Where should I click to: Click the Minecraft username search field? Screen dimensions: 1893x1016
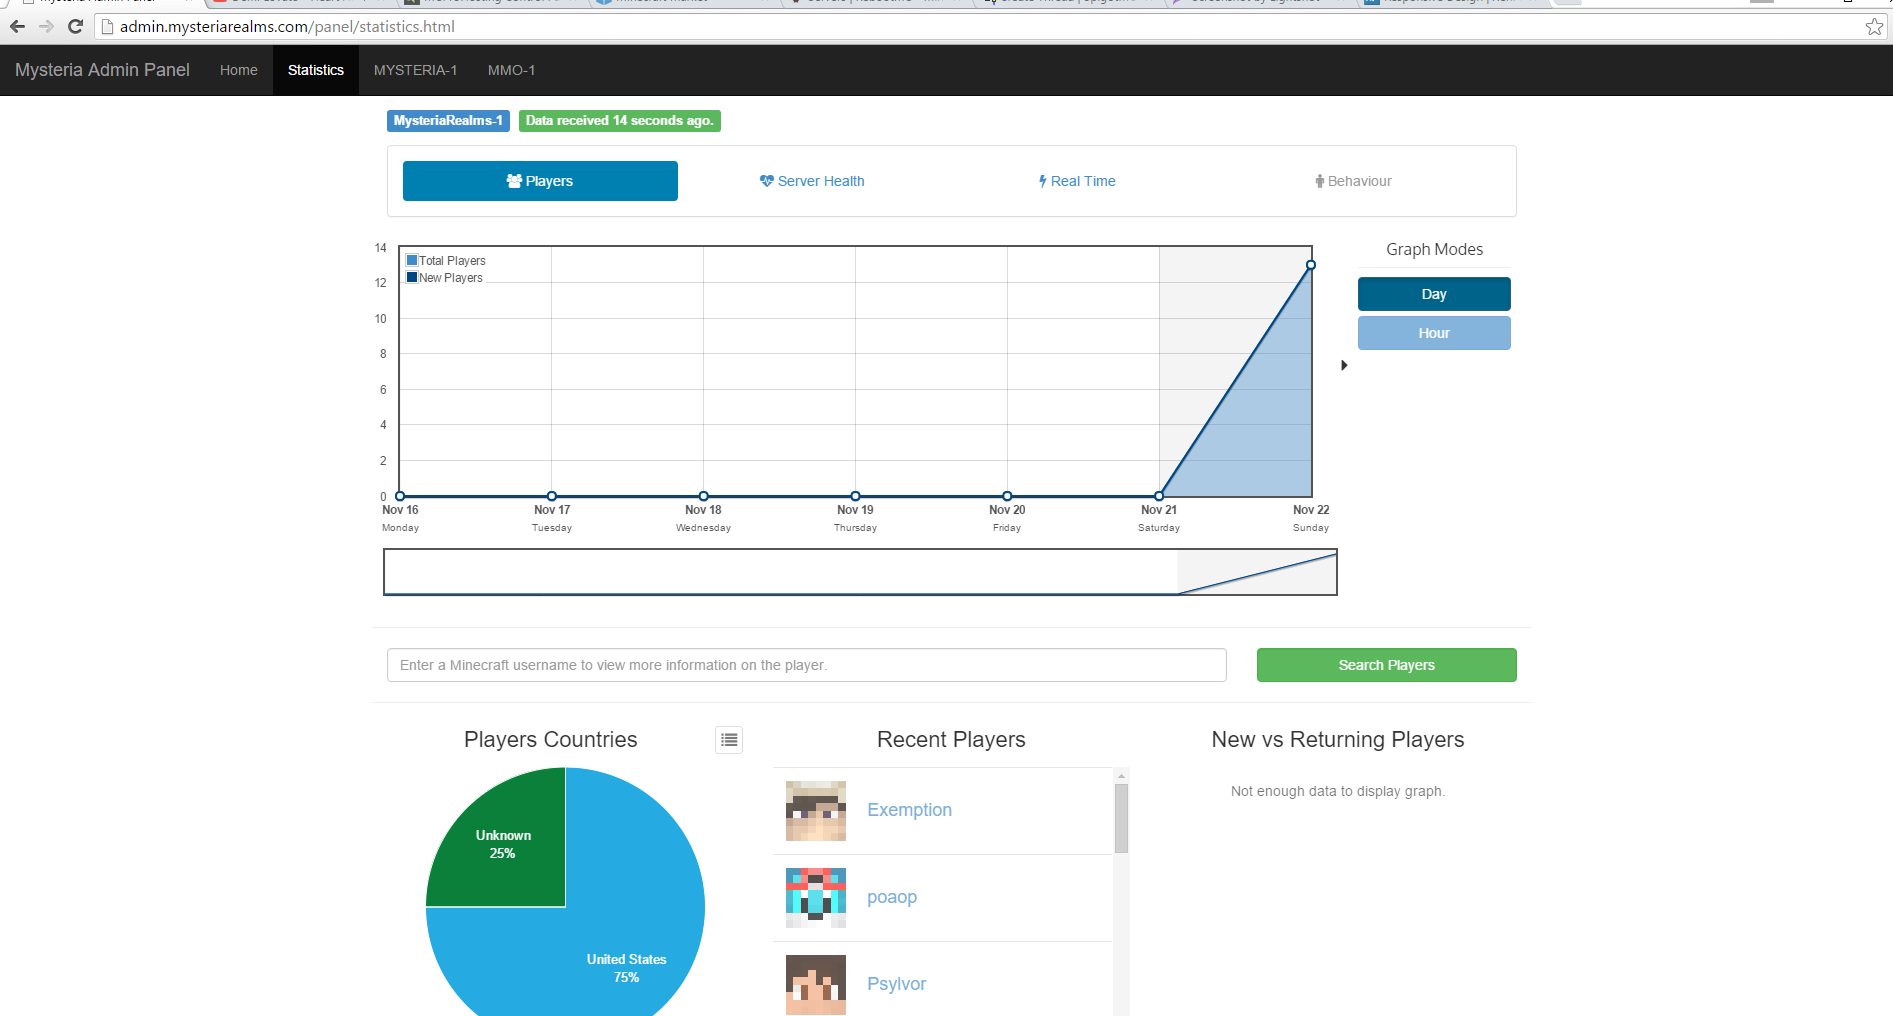click(806, 664)
